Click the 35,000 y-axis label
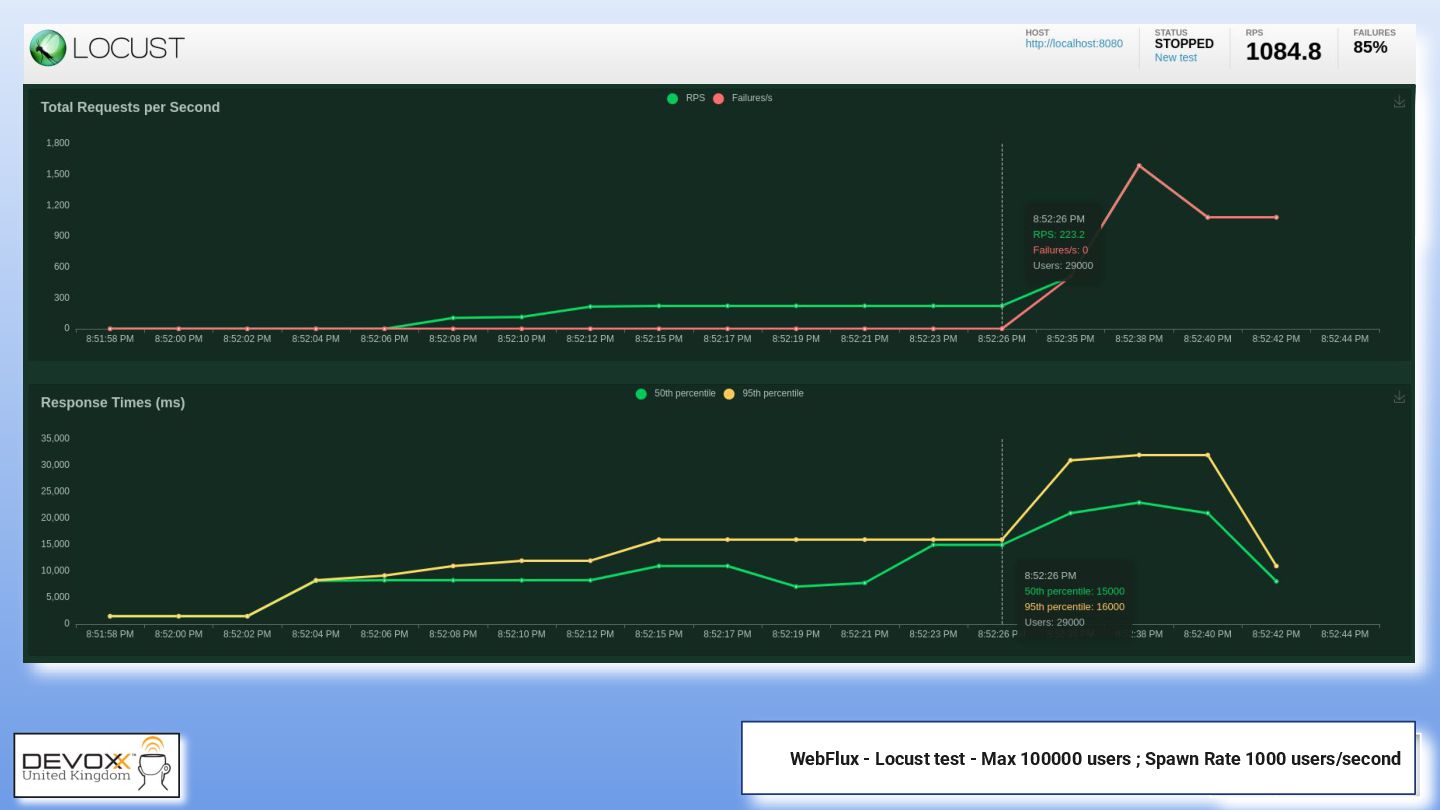 click(x=55, y=438)
